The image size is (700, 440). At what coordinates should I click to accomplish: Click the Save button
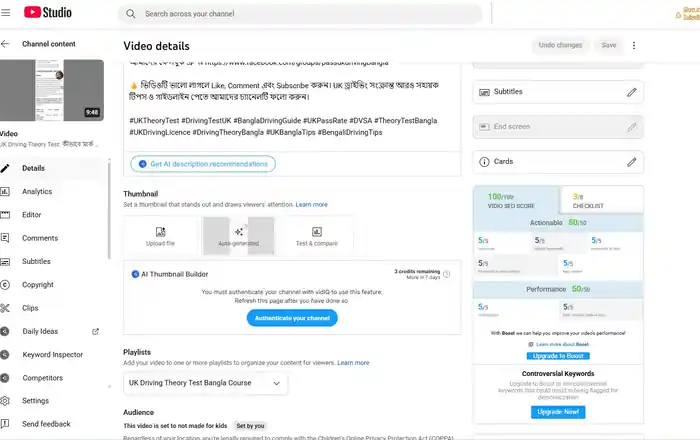click(x=608, y=45)
